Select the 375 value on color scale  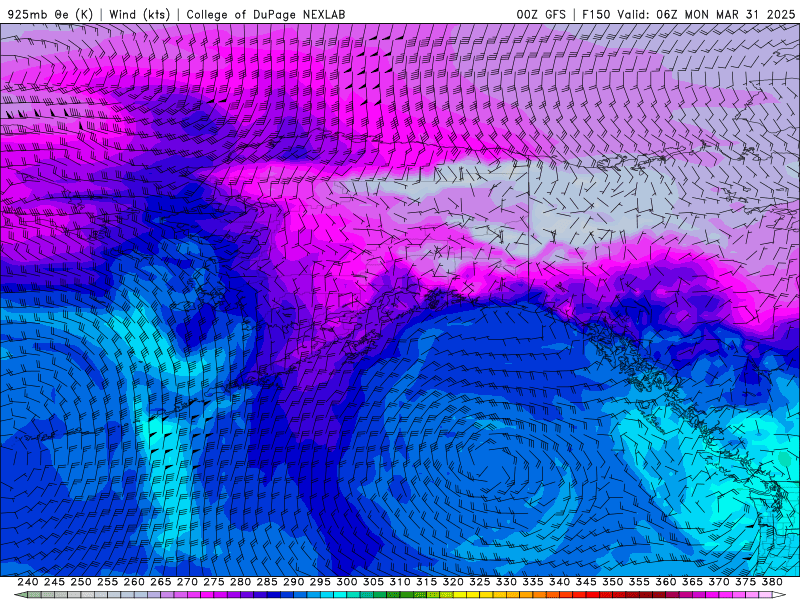point(745,582)
